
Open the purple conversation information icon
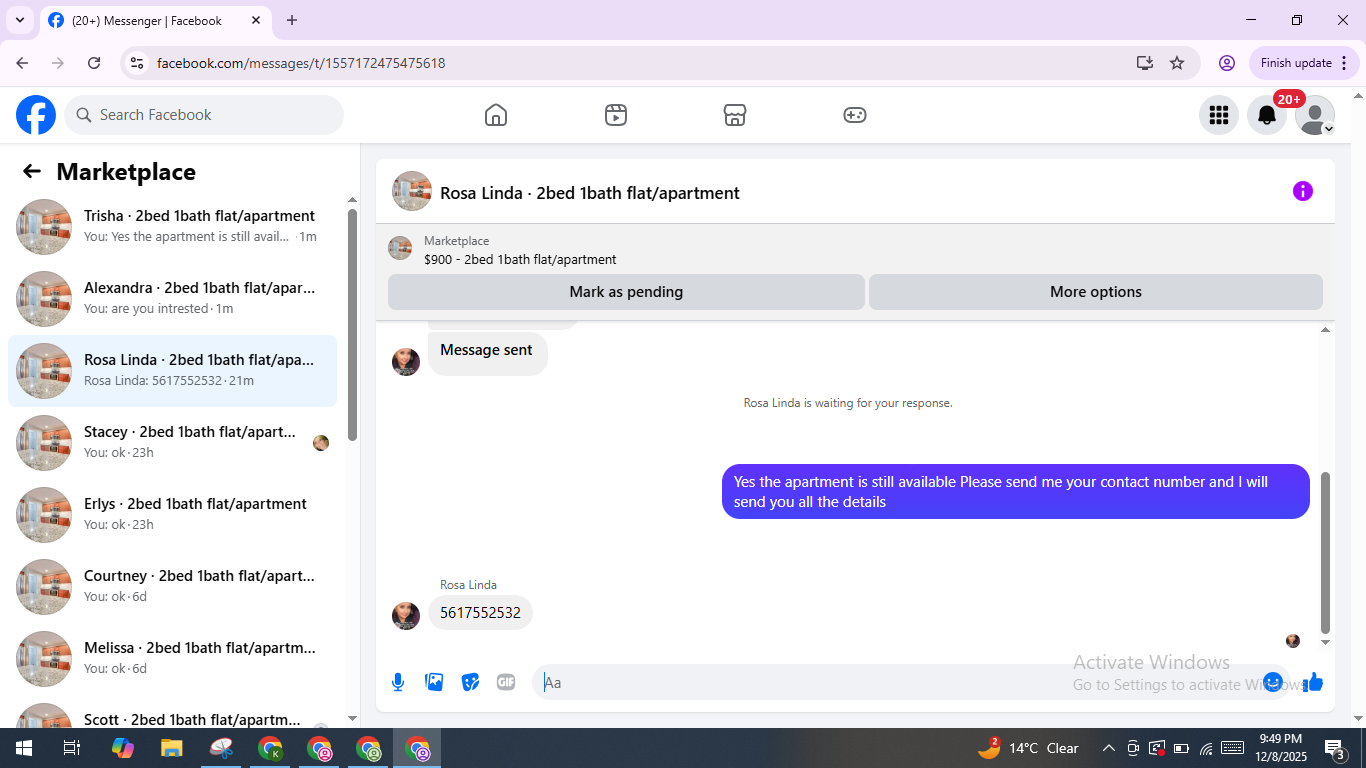coord(1303,191)
